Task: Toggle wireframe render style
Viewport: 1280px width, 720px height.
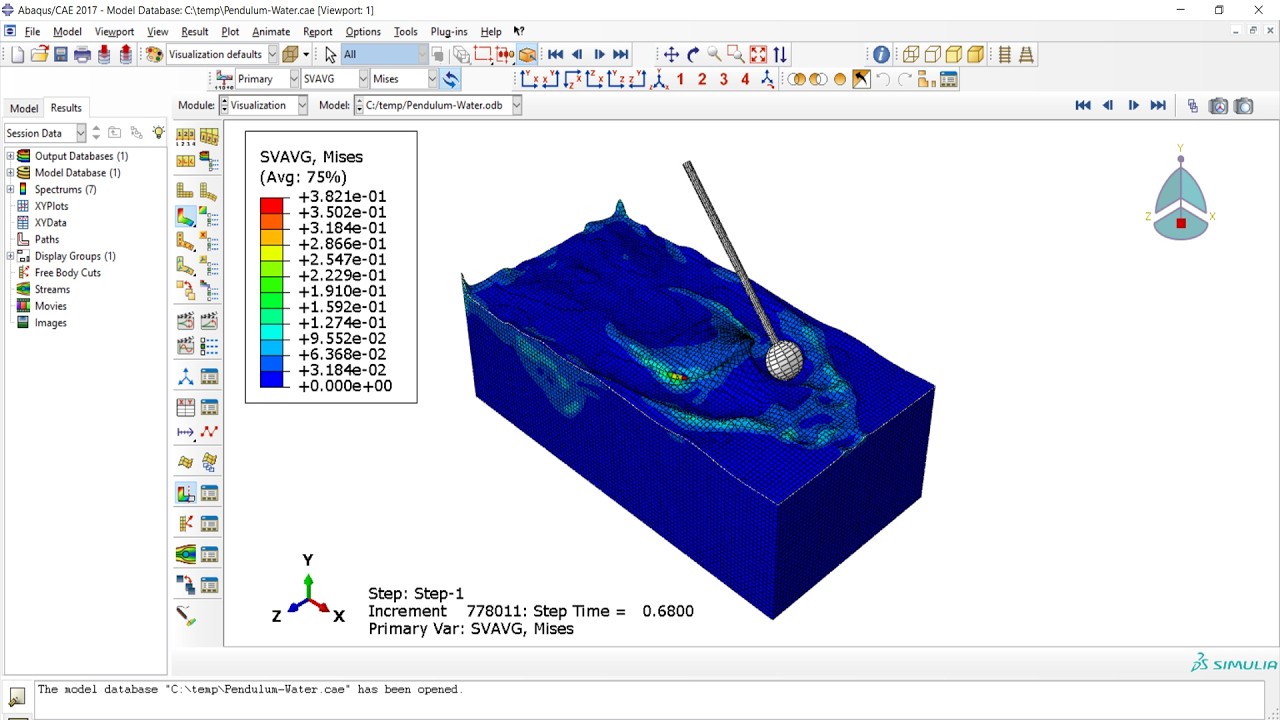Action: (x=910, y=55)
